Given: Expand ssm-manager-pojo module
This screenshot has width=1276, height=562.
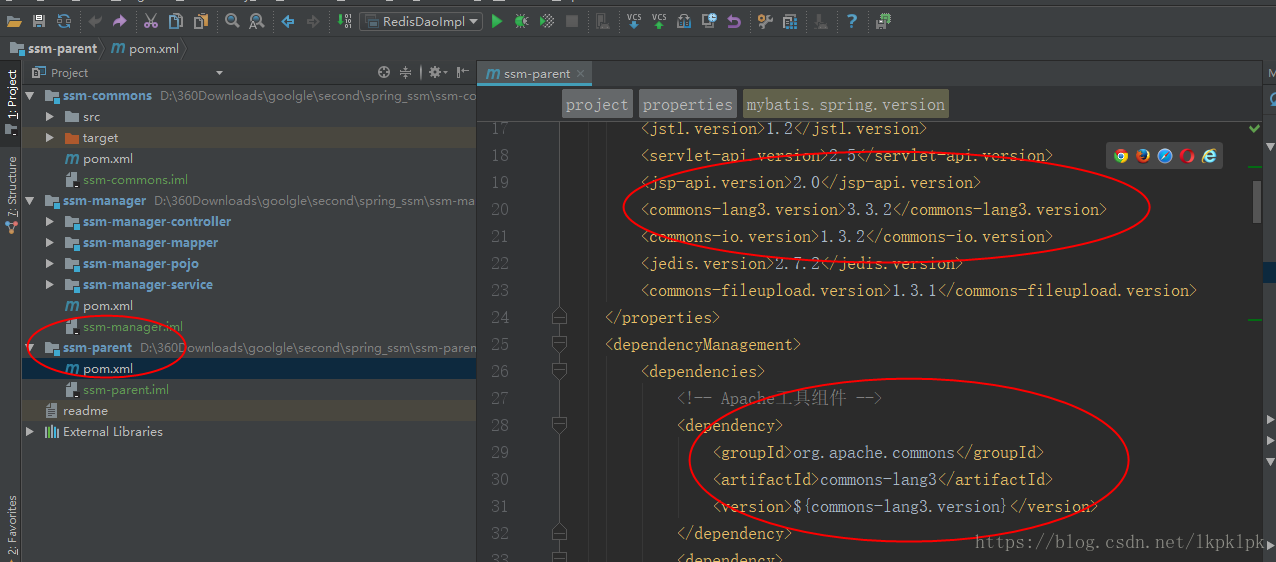Looking at the screenshot, I should [50, 264].
